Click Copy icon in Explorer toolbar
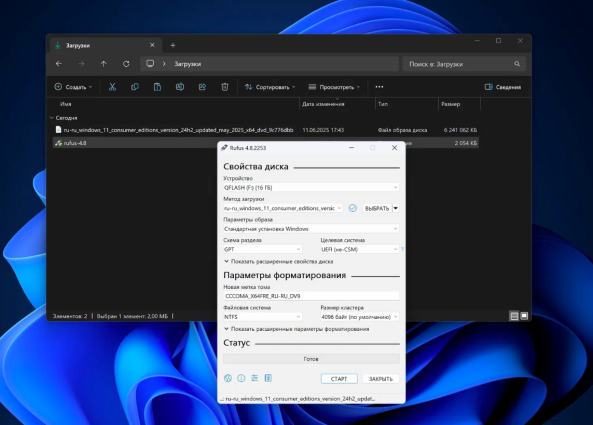The height and width of the screenshot is (425, 593). coord(135,87)
